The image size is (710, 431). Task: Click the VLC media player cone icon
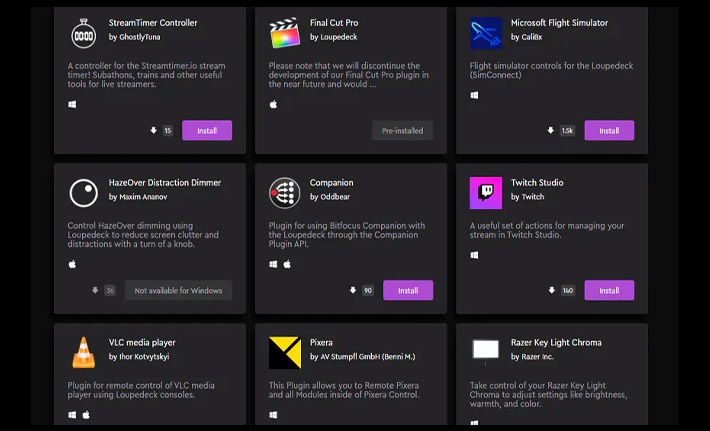pos(84,353)
